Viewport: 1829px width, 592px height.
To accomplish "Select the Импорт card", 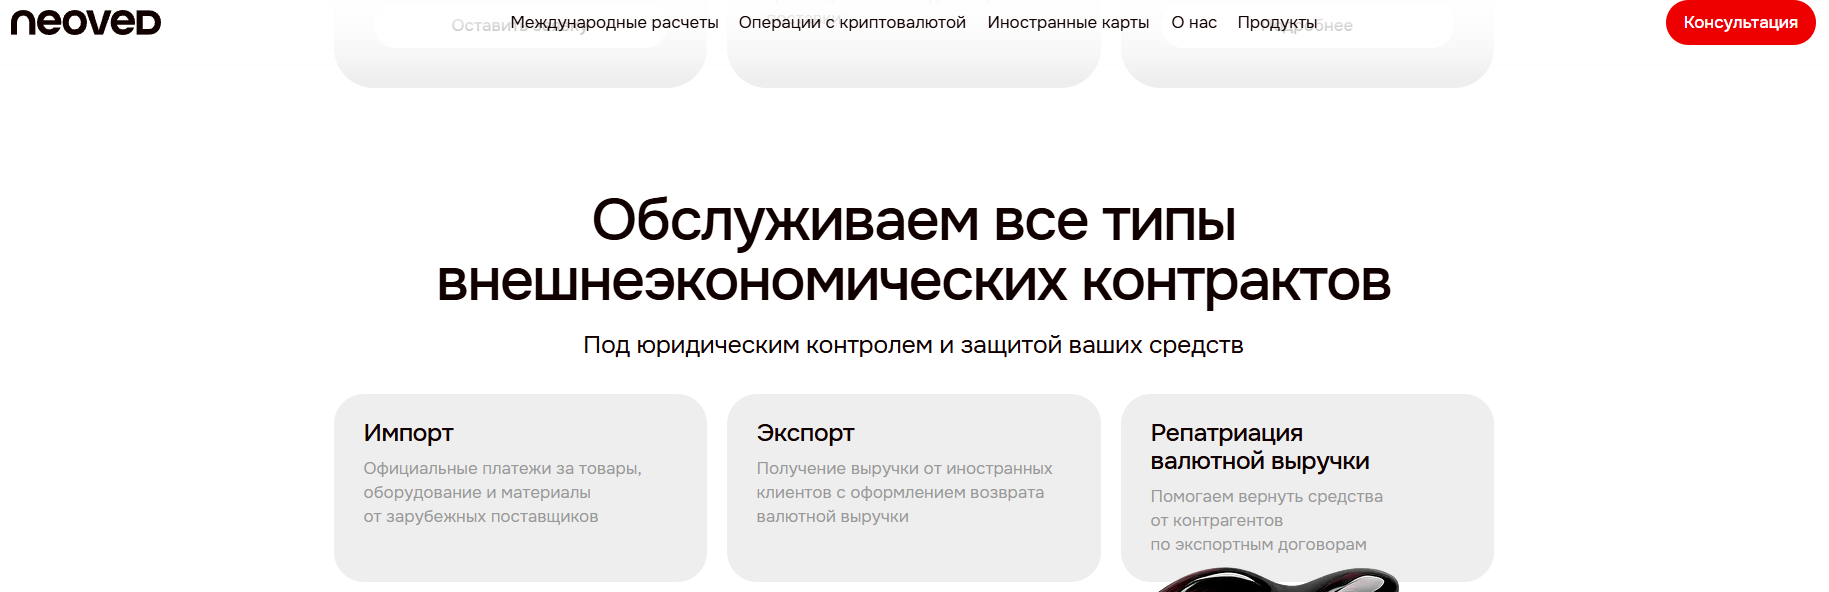I will pos(520,488).
